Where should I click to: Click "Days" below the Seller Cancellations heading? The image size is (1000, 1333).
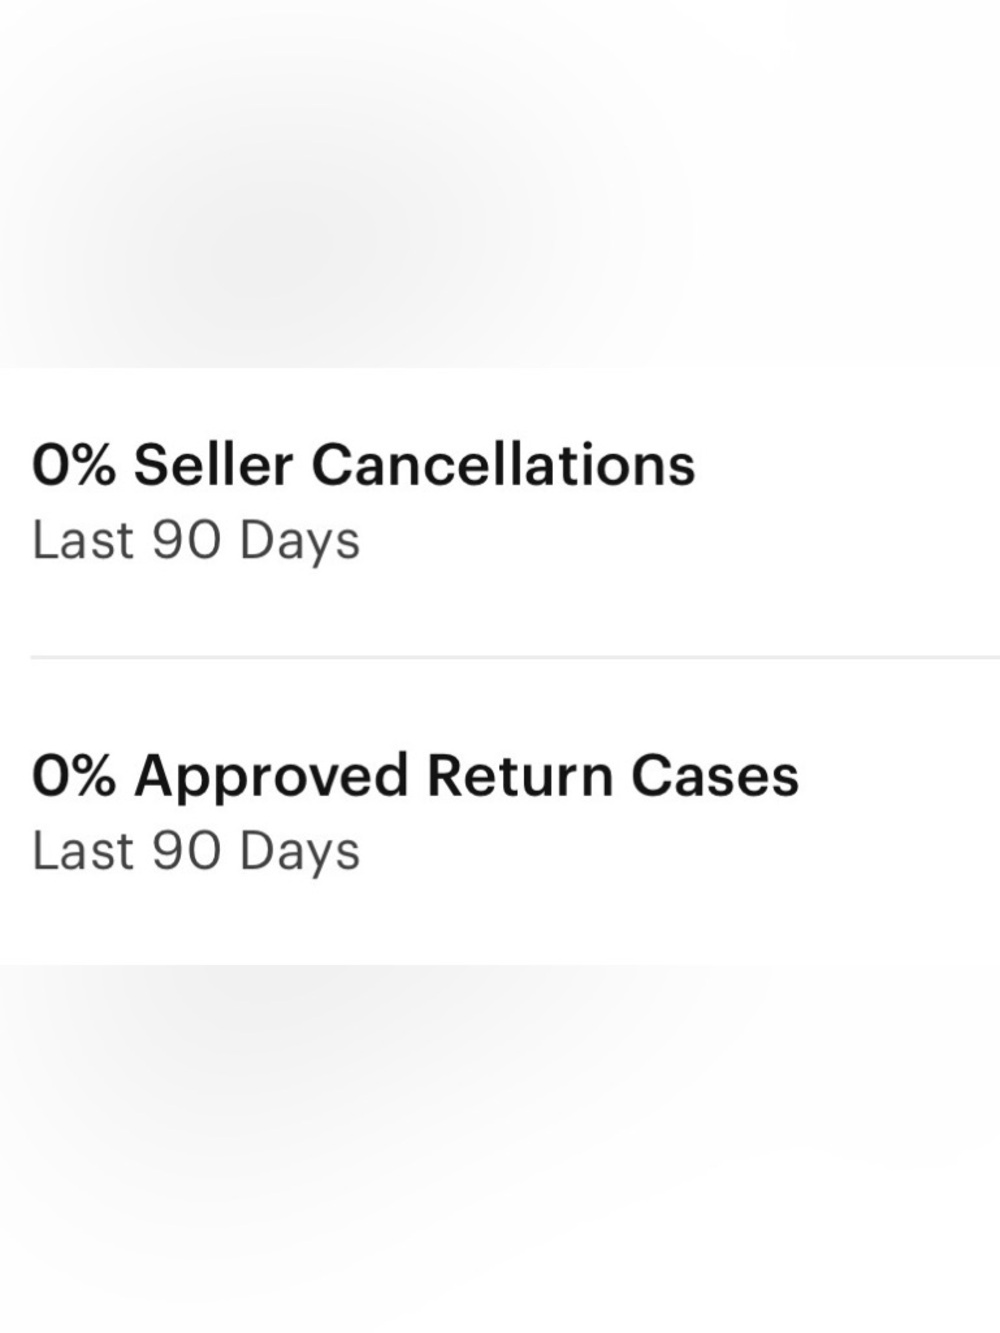tap(299, 543)
